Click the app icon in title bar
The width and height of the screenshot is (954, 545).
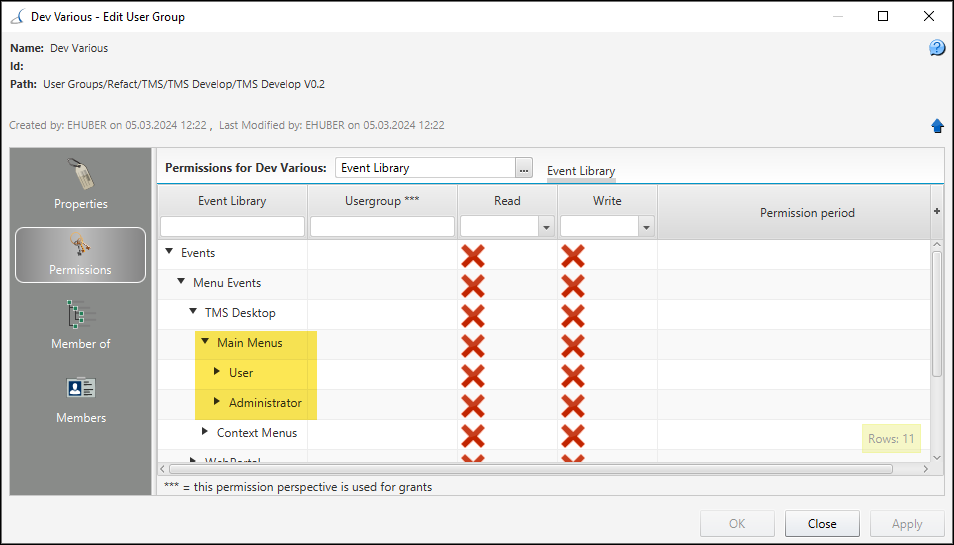click(x=18, y=16)
